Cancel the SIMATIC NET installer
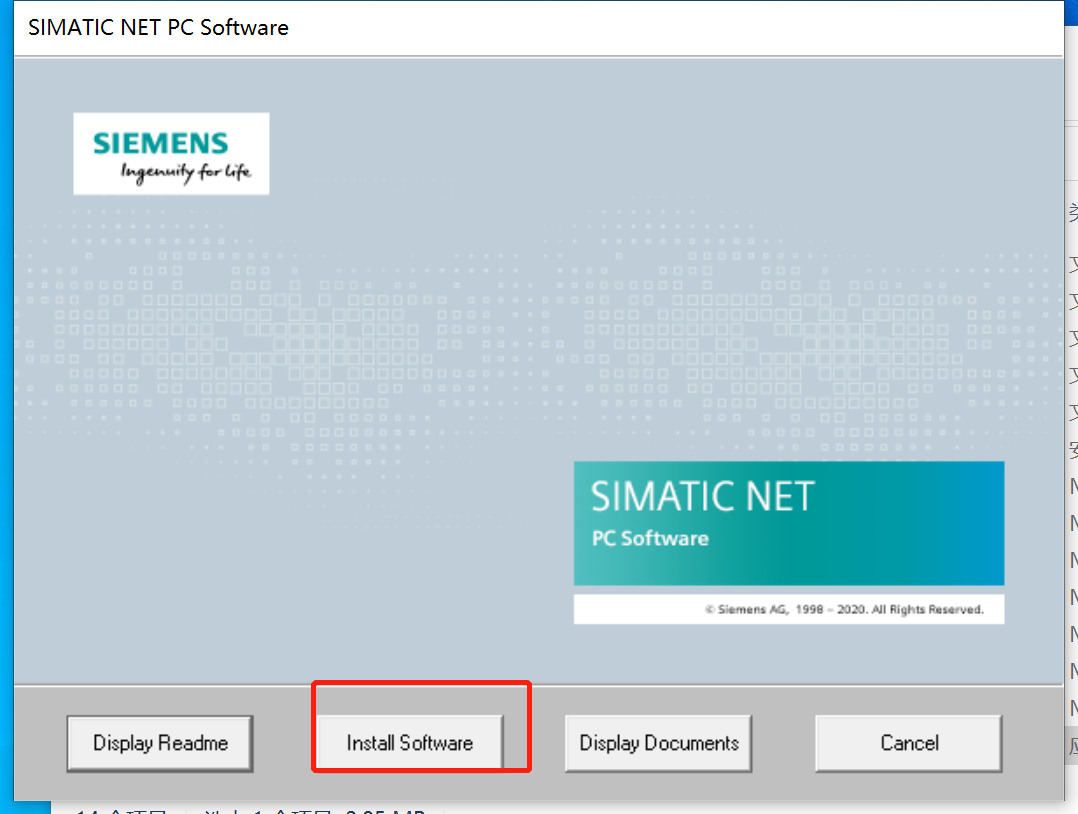Screen dimensions: 1078x814 [909, 743]
